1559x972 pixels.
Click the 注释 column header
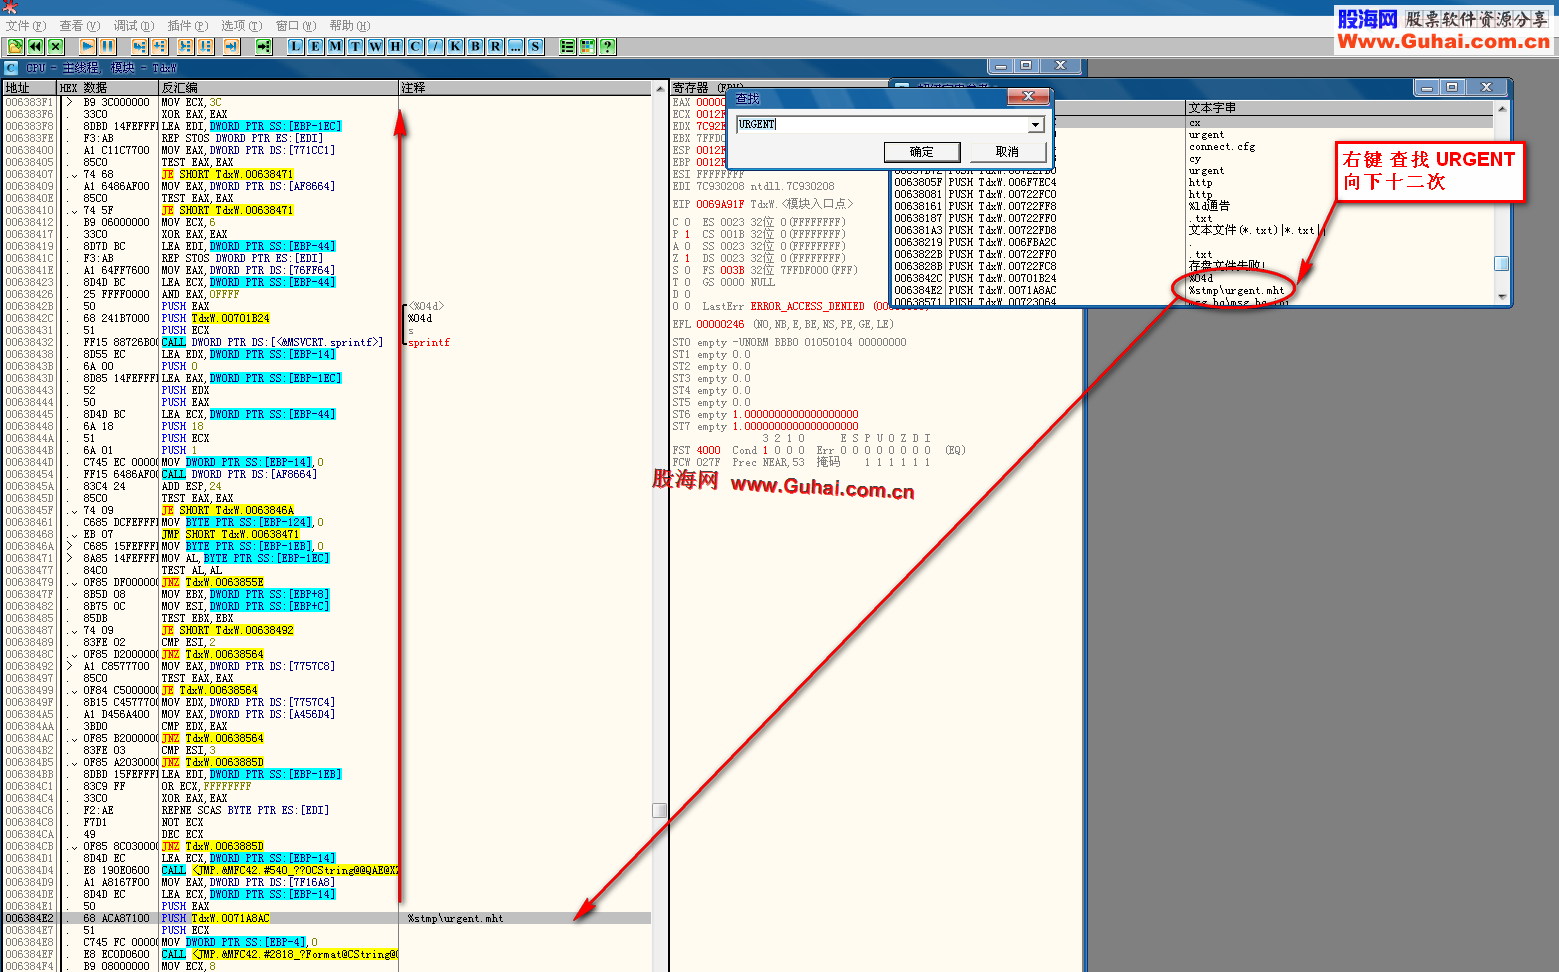[x=525, y=88]
